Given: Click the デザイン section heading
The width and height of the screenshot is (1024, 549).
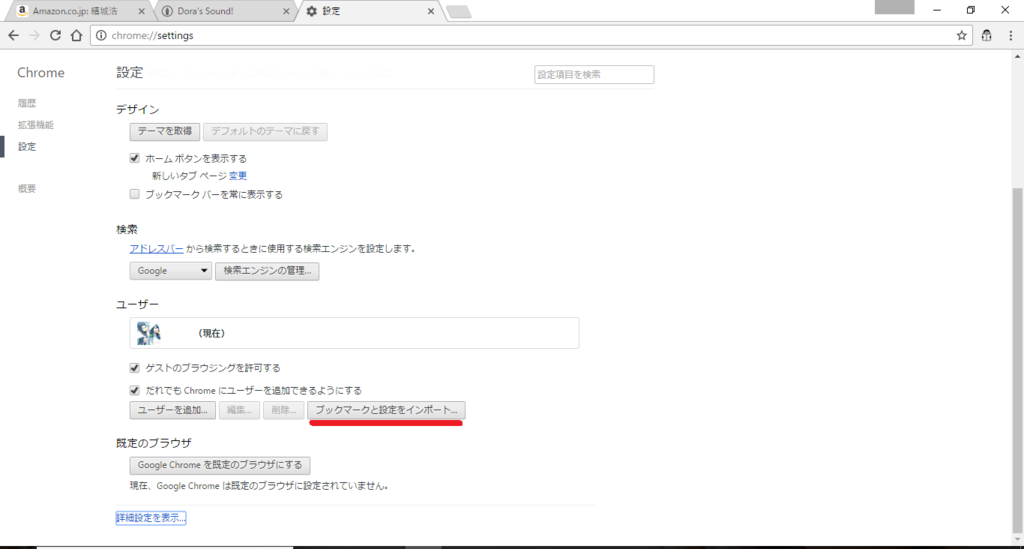Looking at the screenshot, I should tap(138, 110).
